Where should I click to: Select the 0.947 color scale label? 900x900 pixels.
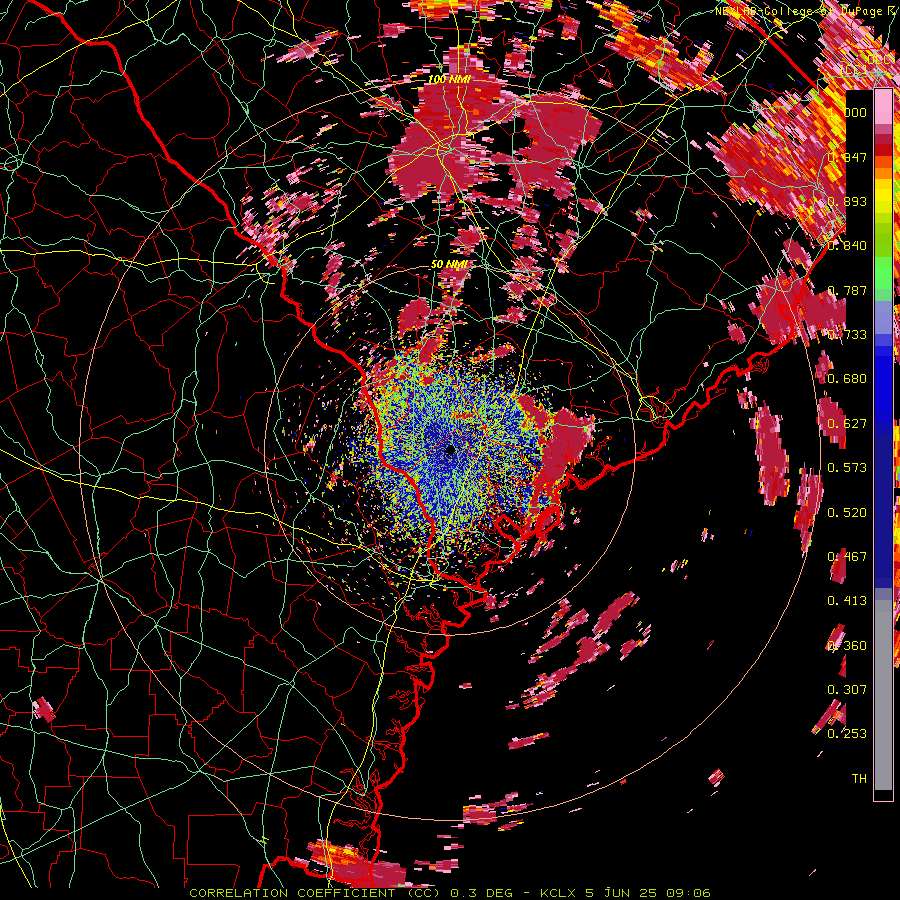coord(847,157)
